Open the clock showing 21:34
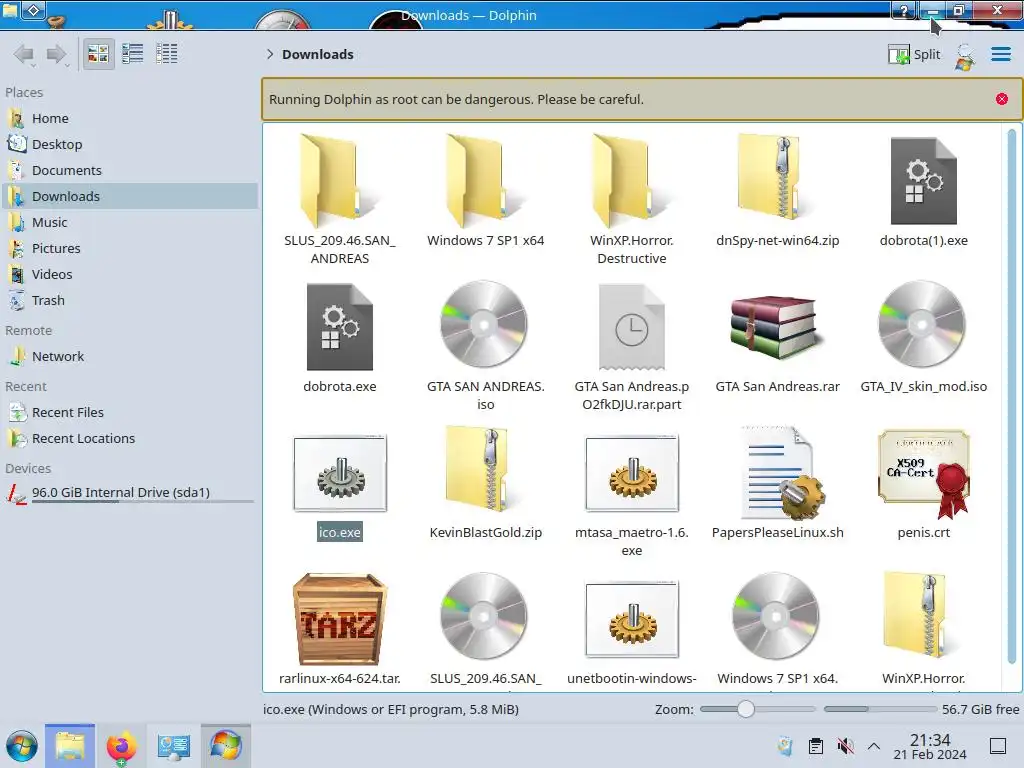 (930, 746)
